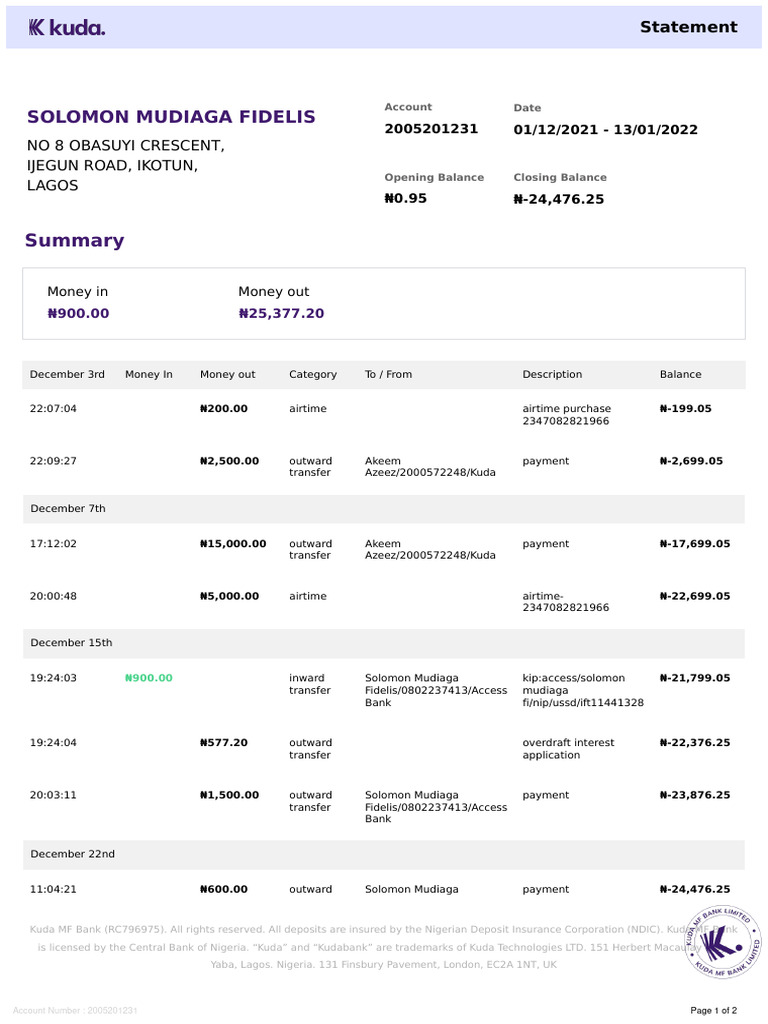Click the Summary heading
Viewport: 768px width, 1024px height.
coord(75,240)
